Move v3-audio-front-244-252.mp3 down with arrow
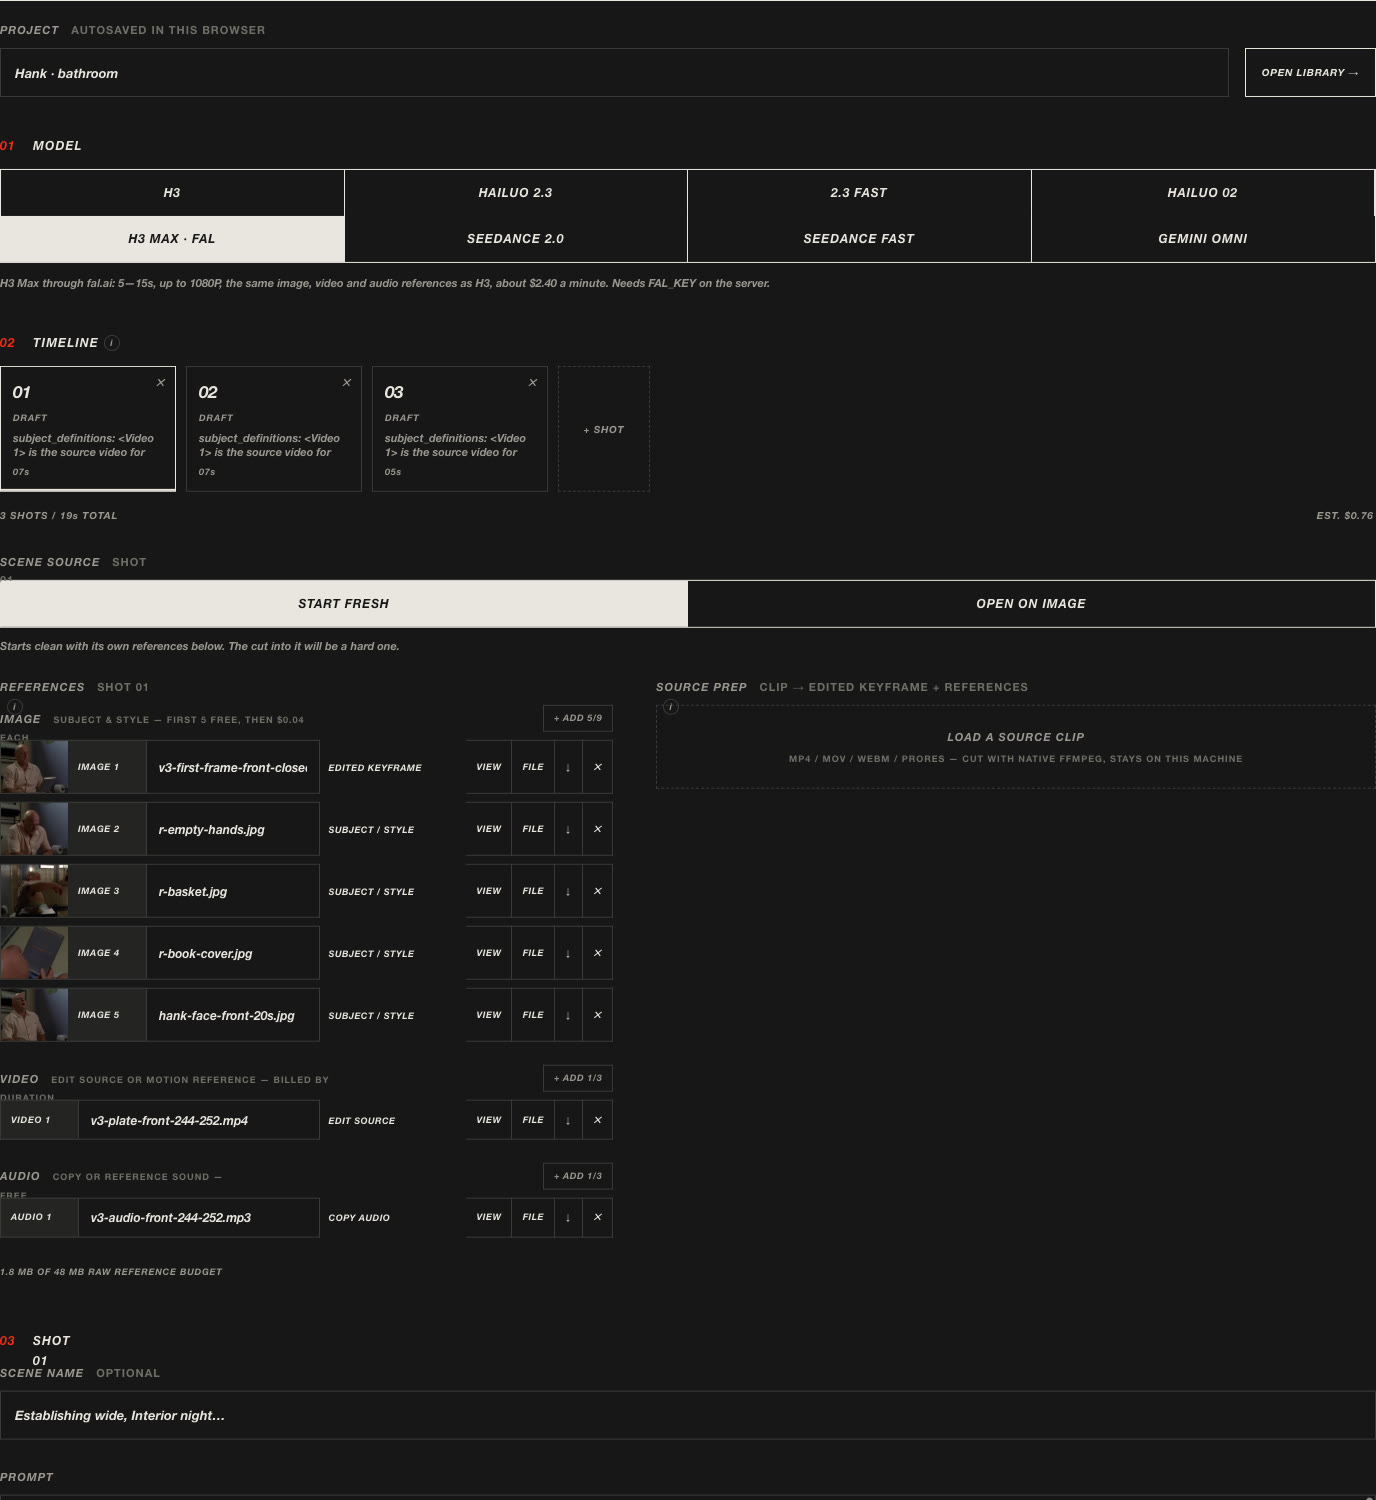The width and height of the screenshot is (1376, 1500). pos(568,1217)
